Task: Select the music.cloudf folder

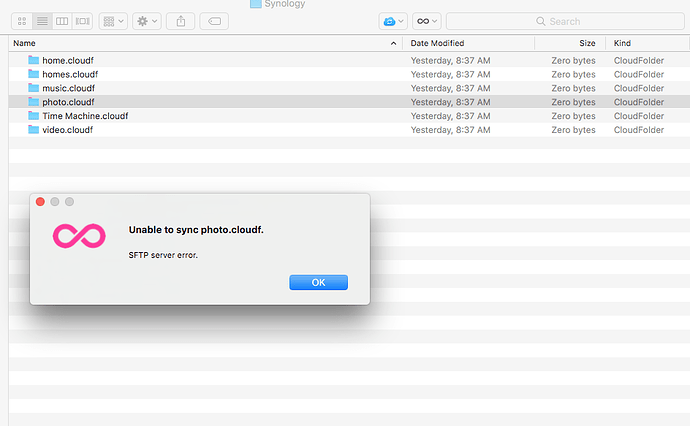Action: tap(69, 88)
